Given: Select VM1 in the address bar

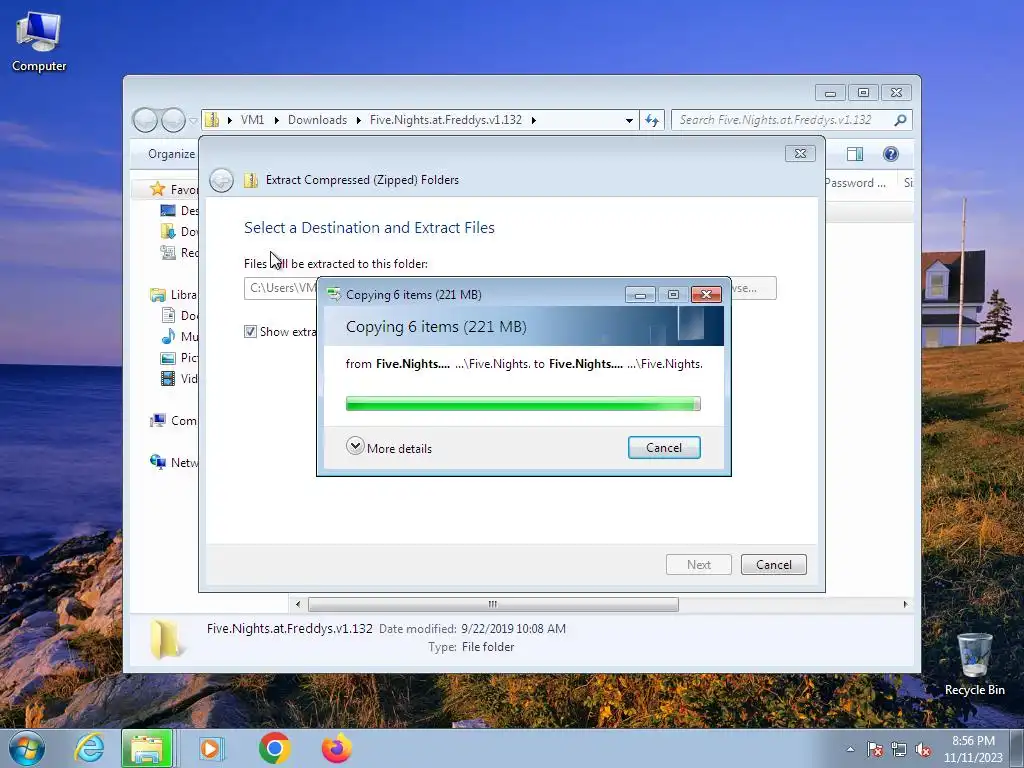Looking at the screenshot, I should tap(252, 120).
